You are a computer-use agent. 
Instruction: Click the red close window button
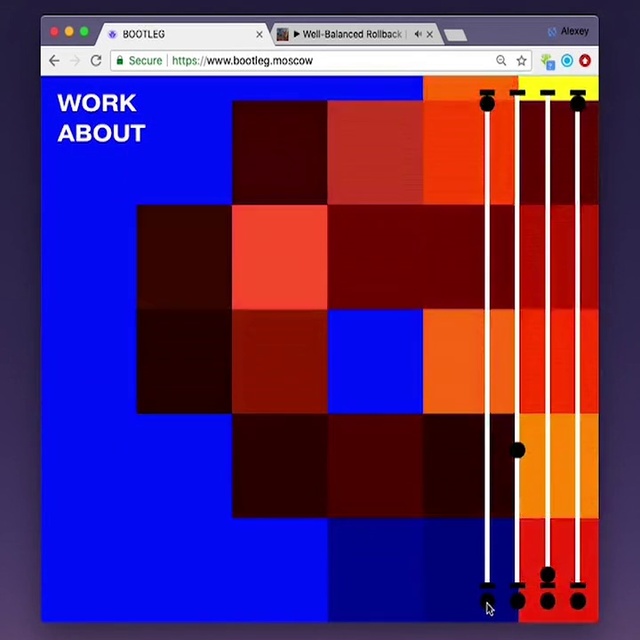(x=54, y=32)
